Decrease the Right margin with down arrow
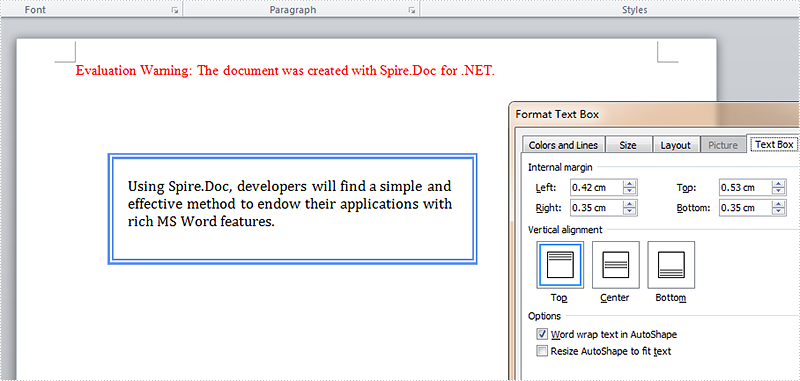 coord(630,212)
